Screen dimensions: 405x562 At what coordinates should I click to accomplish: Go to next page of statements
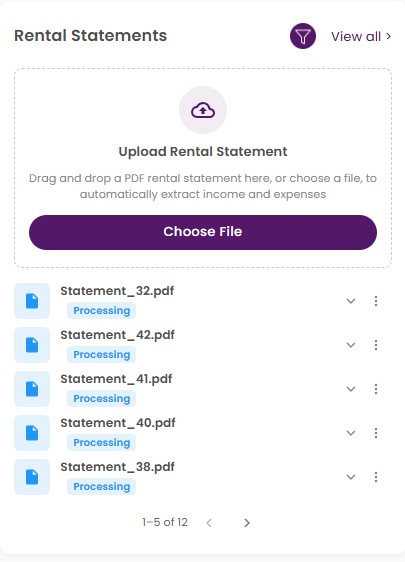tap(247, 523)
